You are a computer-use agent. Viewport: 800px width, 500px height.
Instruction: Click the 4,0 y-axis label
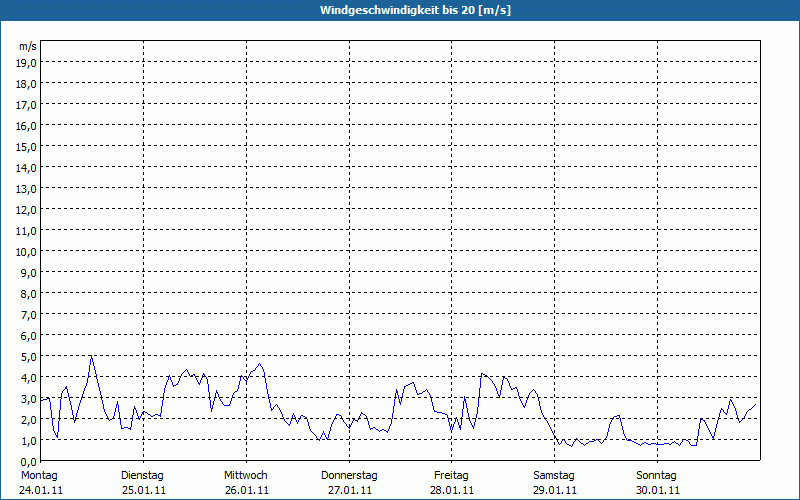tap(29, 378)
